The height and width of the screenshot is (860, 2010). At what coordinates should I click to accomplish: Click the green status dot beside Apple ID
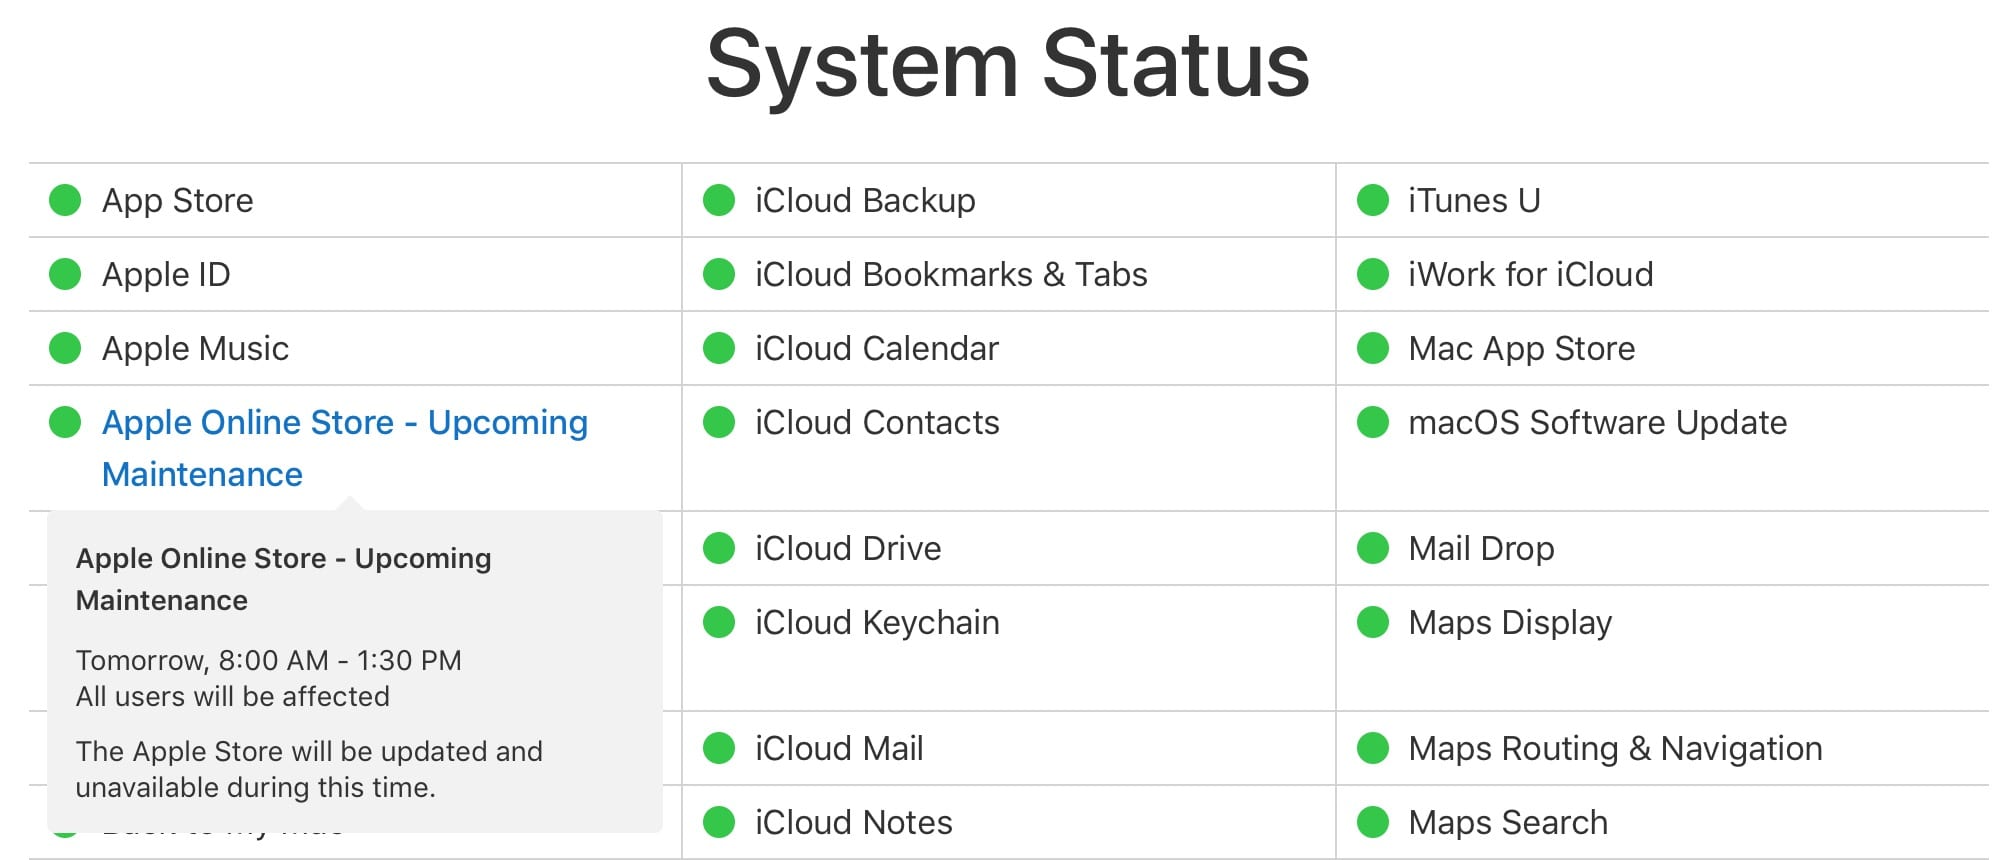click(x=65, y=274)
